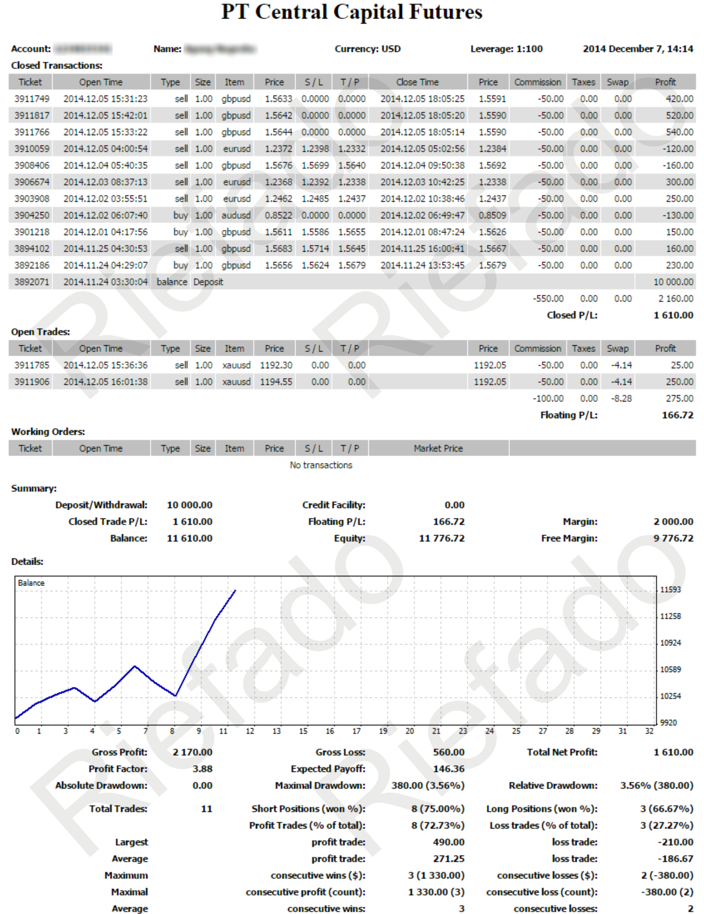Click the 'Total Net Profit:' label
Screen dimensions: 704x914
(562, 752)
